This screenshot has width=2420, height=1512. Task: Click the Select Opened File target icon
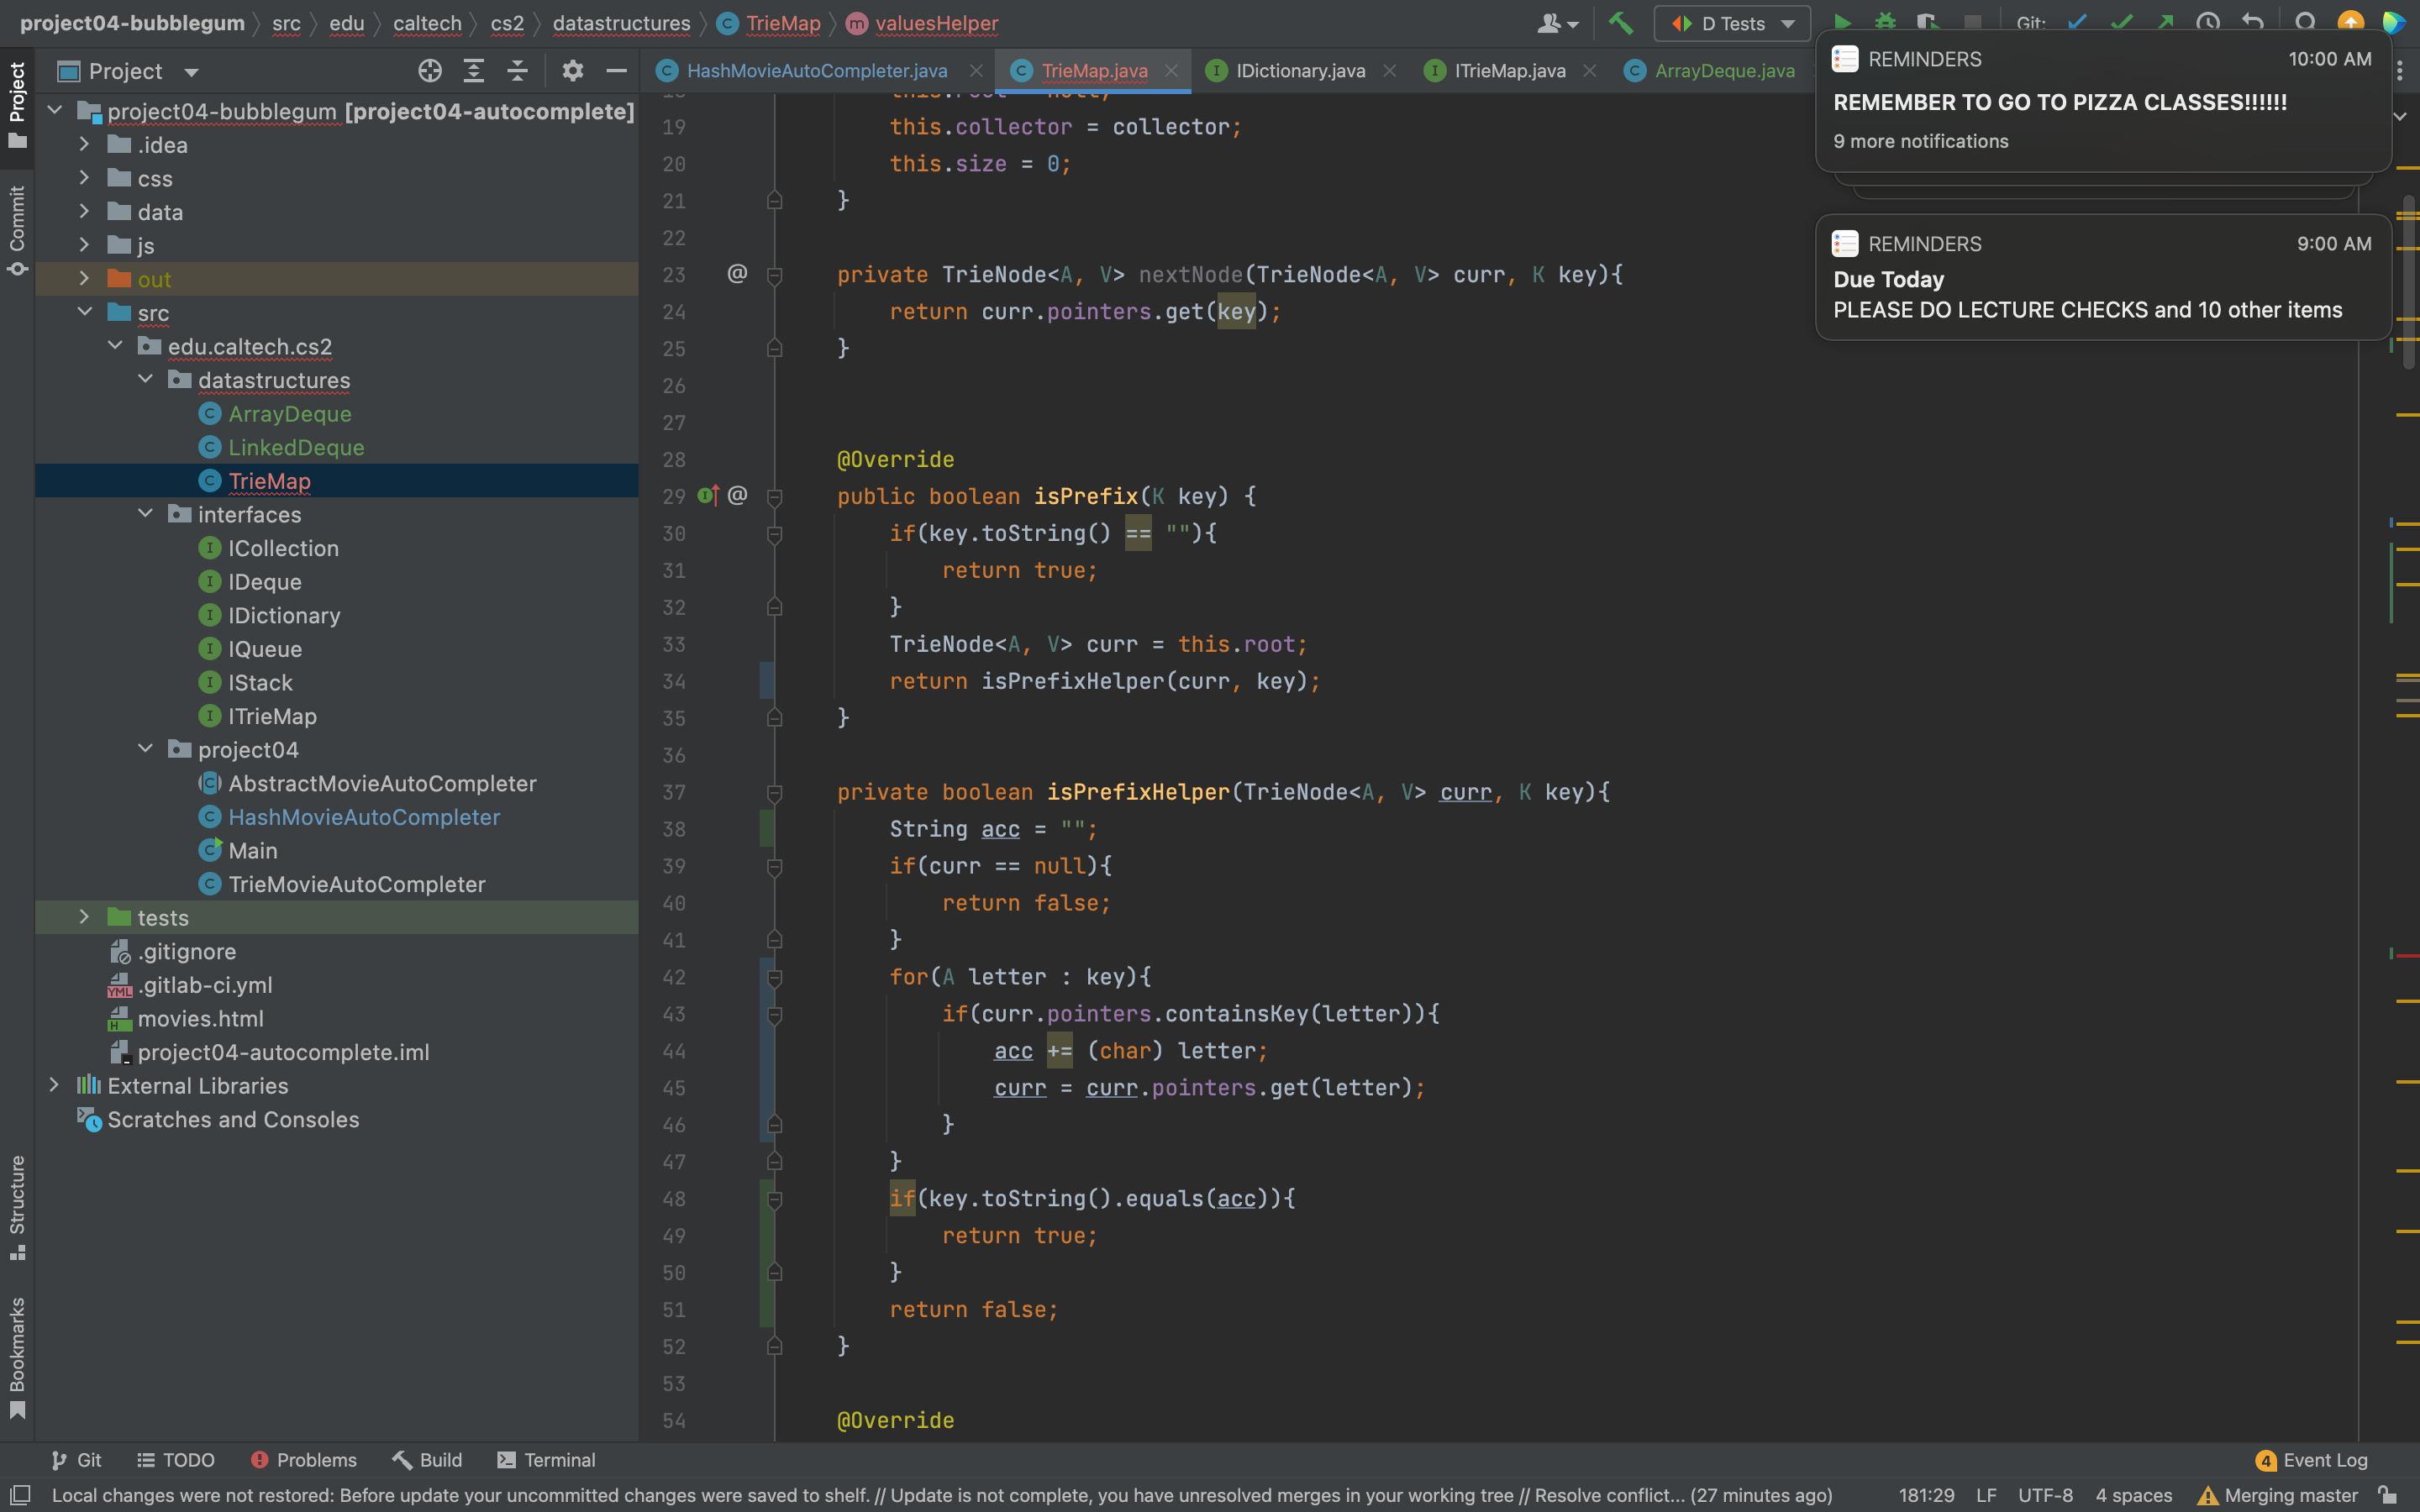click(430, 71)
